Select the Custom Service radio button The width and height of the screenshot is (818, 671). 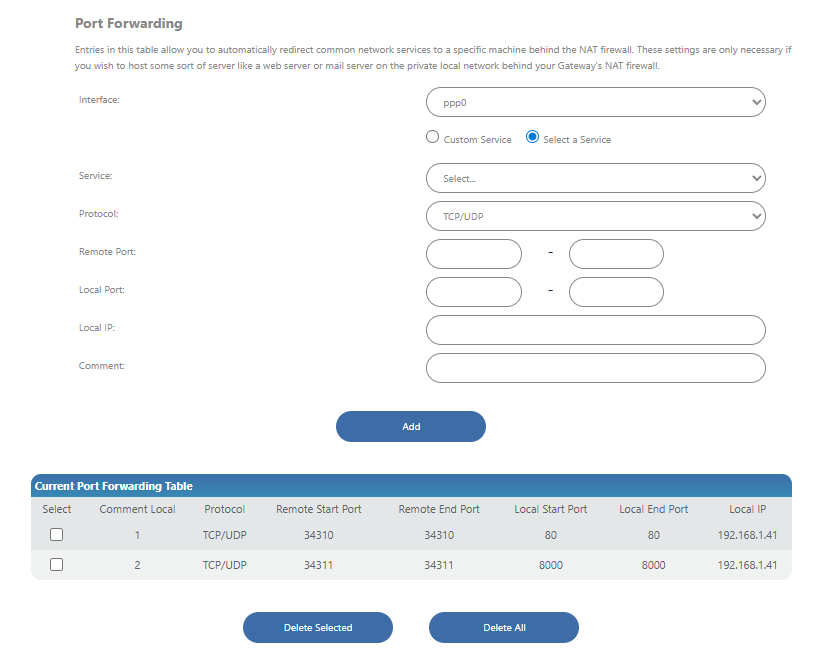432,137
